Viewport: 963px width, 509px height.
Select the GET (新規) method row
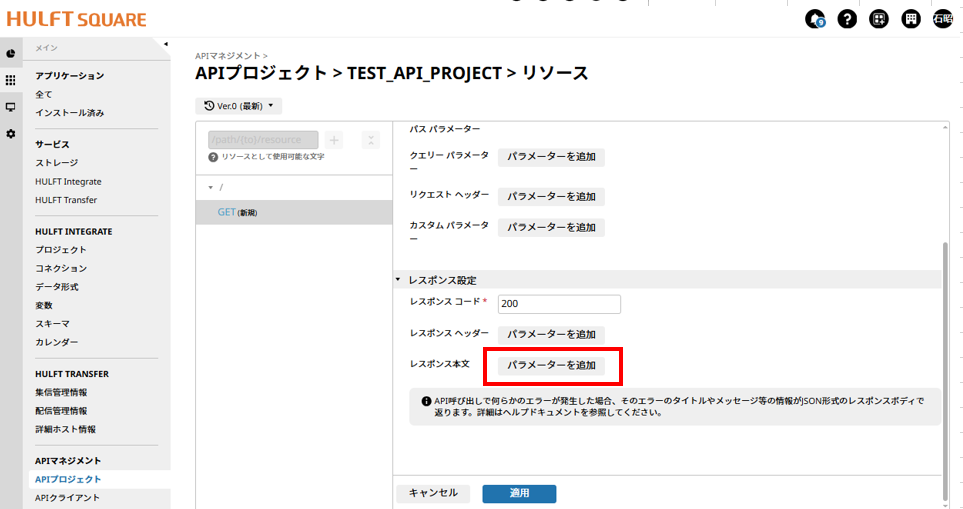click(x=294, y=212)
